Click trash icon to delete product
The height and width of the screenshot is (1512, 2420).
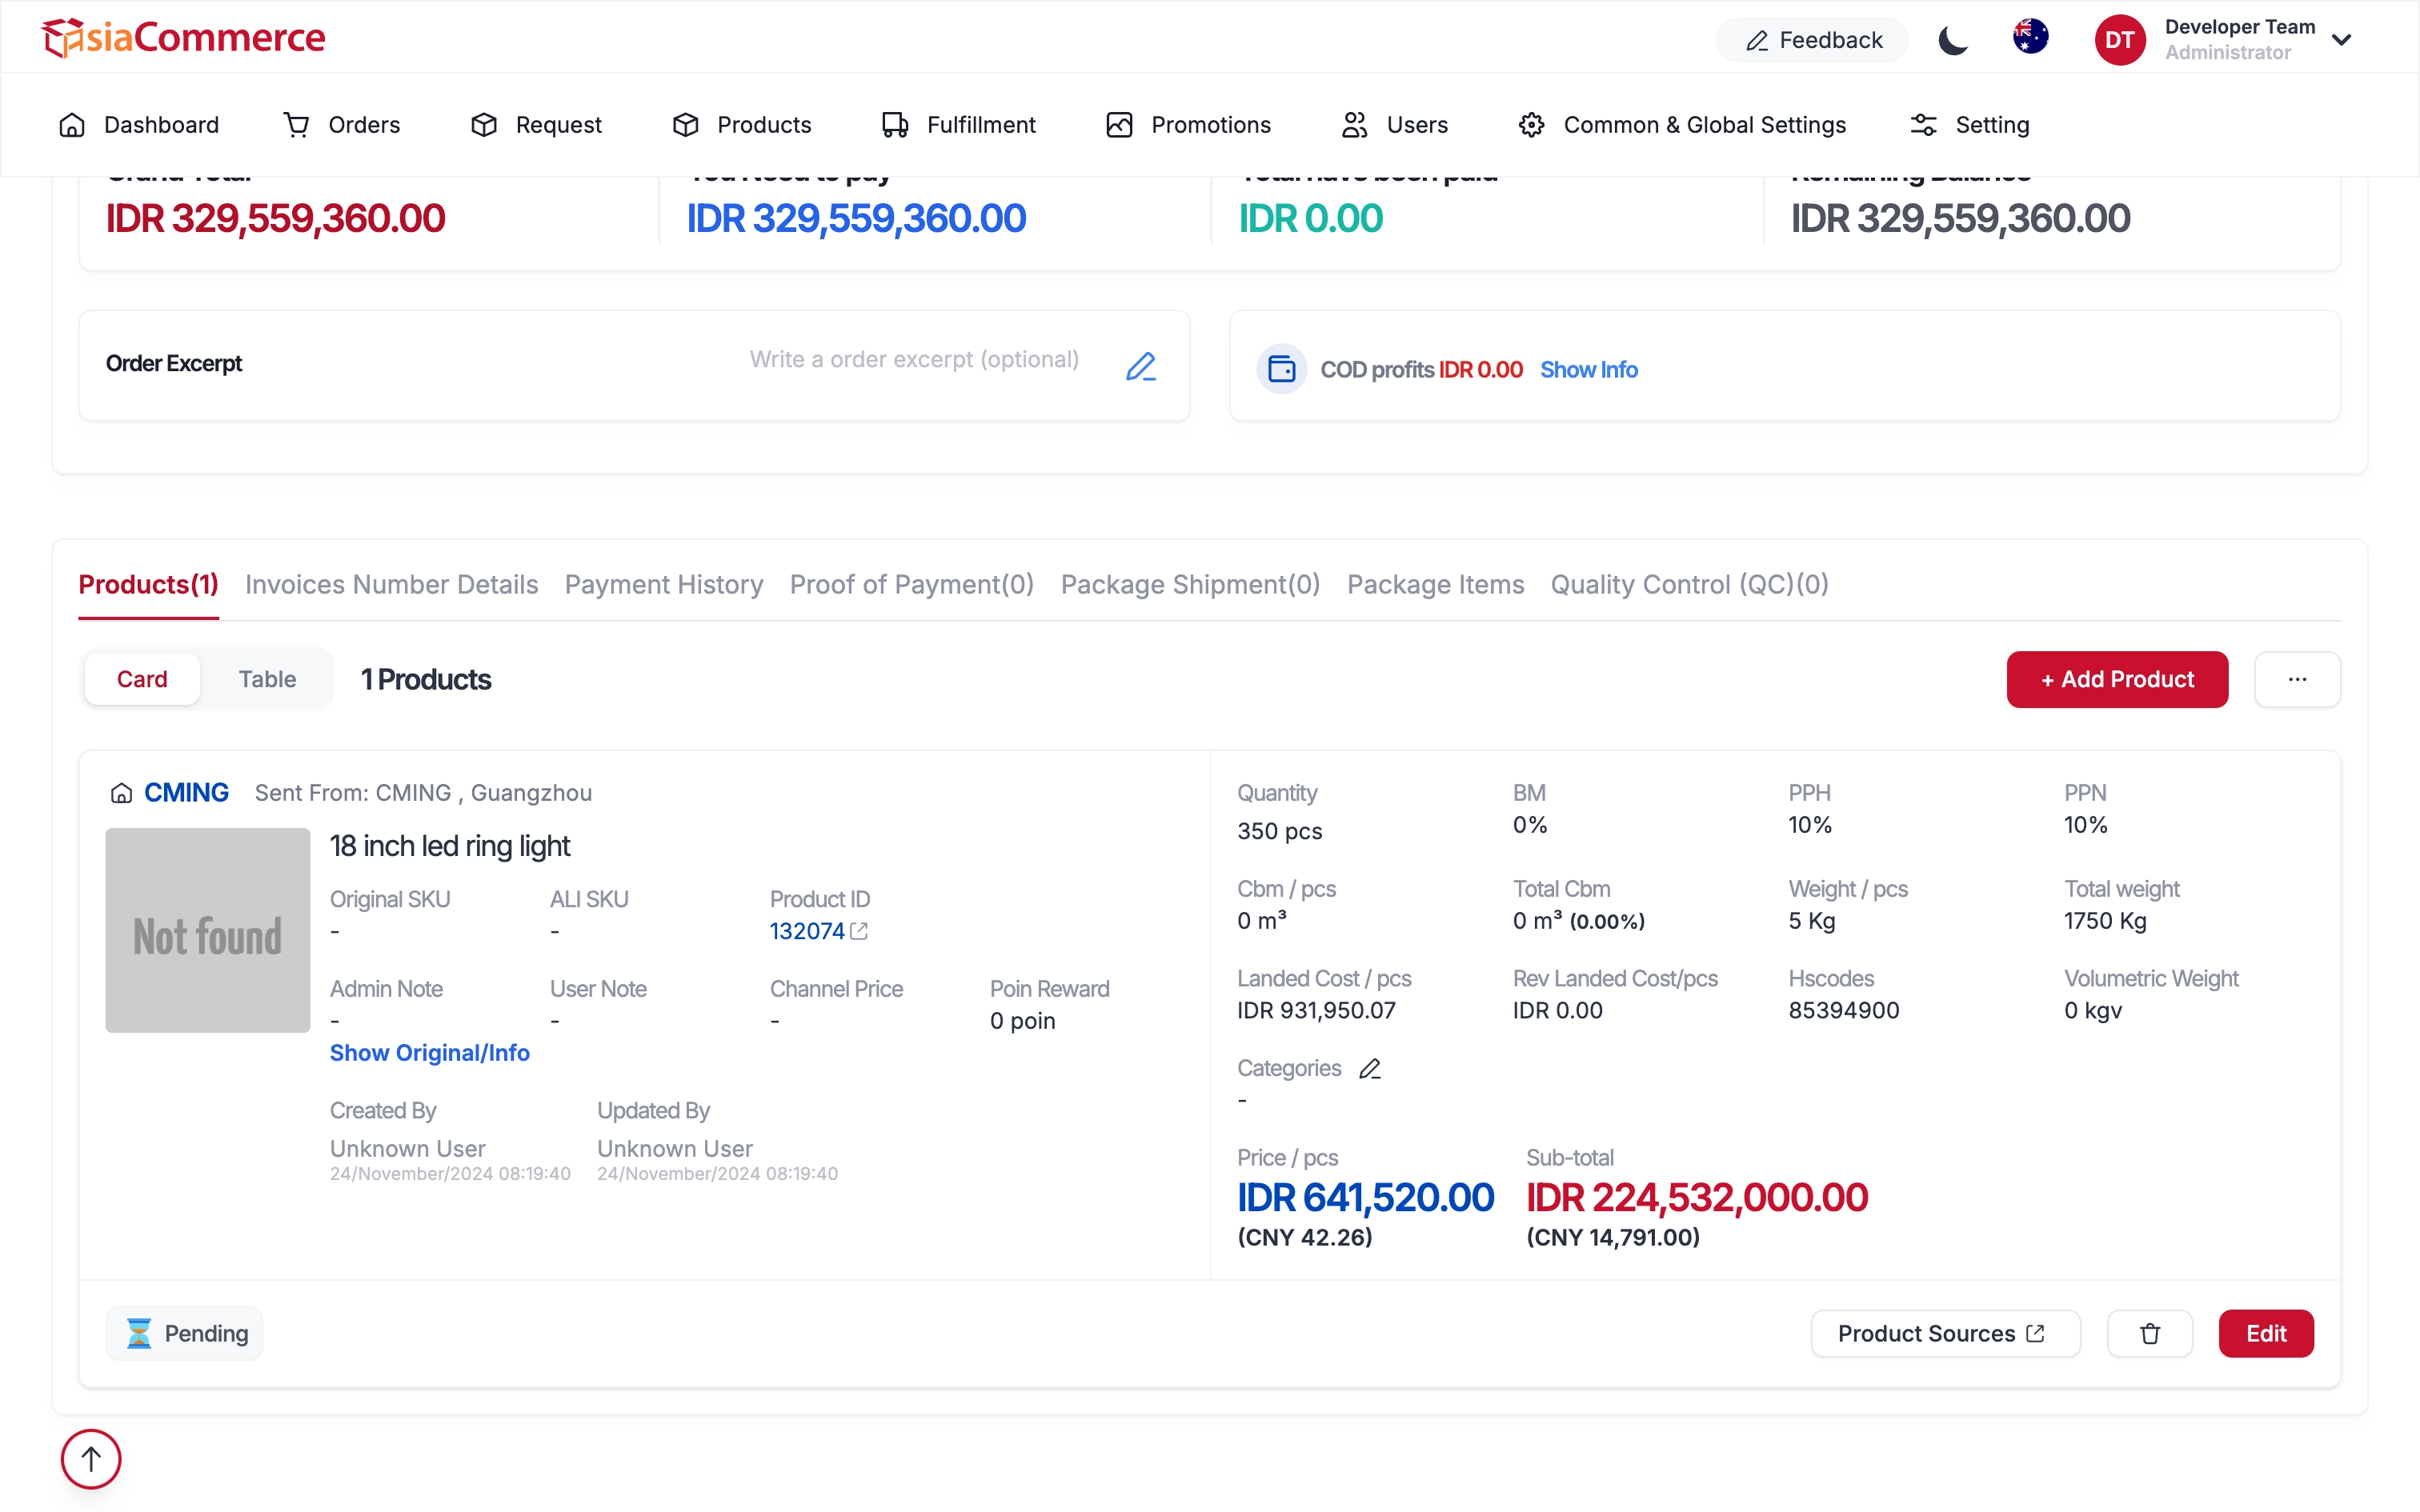(2149, 1333)
